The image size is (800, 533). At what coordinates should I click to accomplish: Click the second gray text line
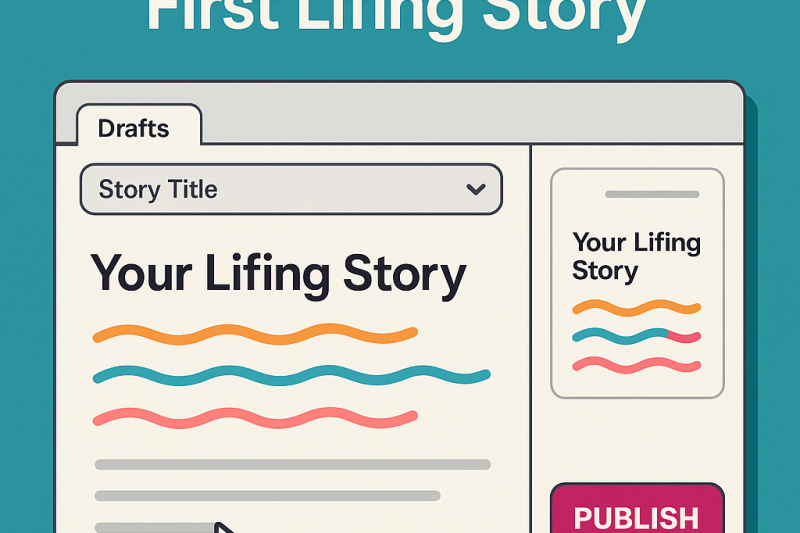[267, 495]
